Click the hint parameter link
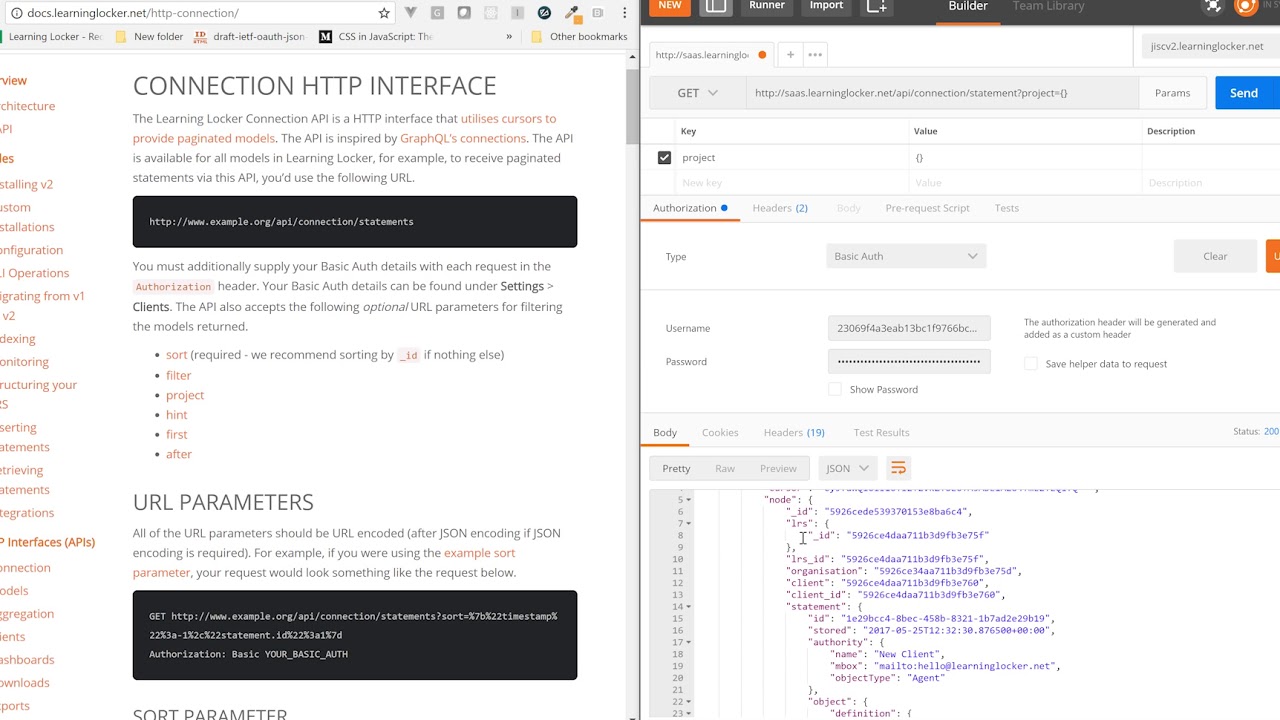The width and height of the screenshot is (1280, 720). tap(176, 414)
